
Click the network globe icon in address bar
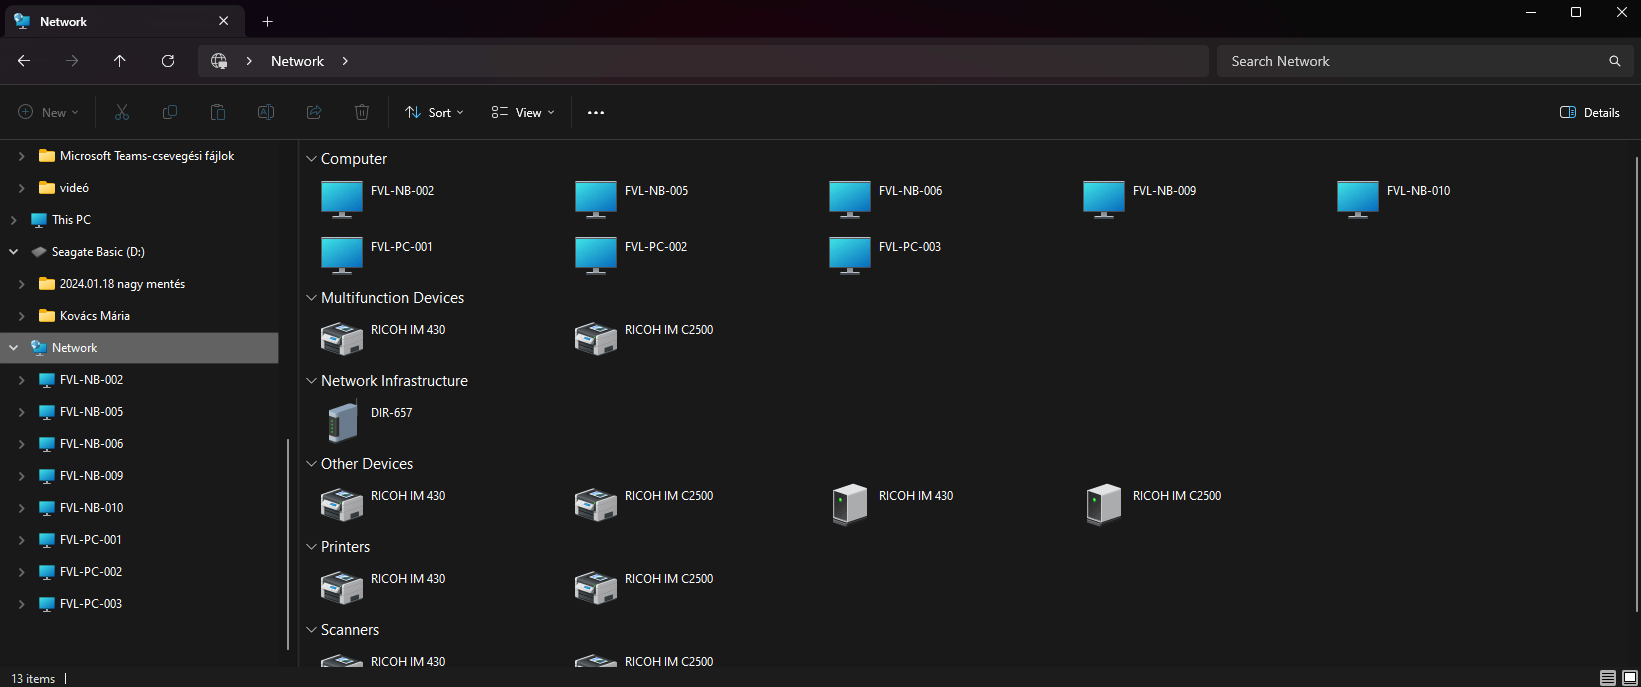(219, 61)
